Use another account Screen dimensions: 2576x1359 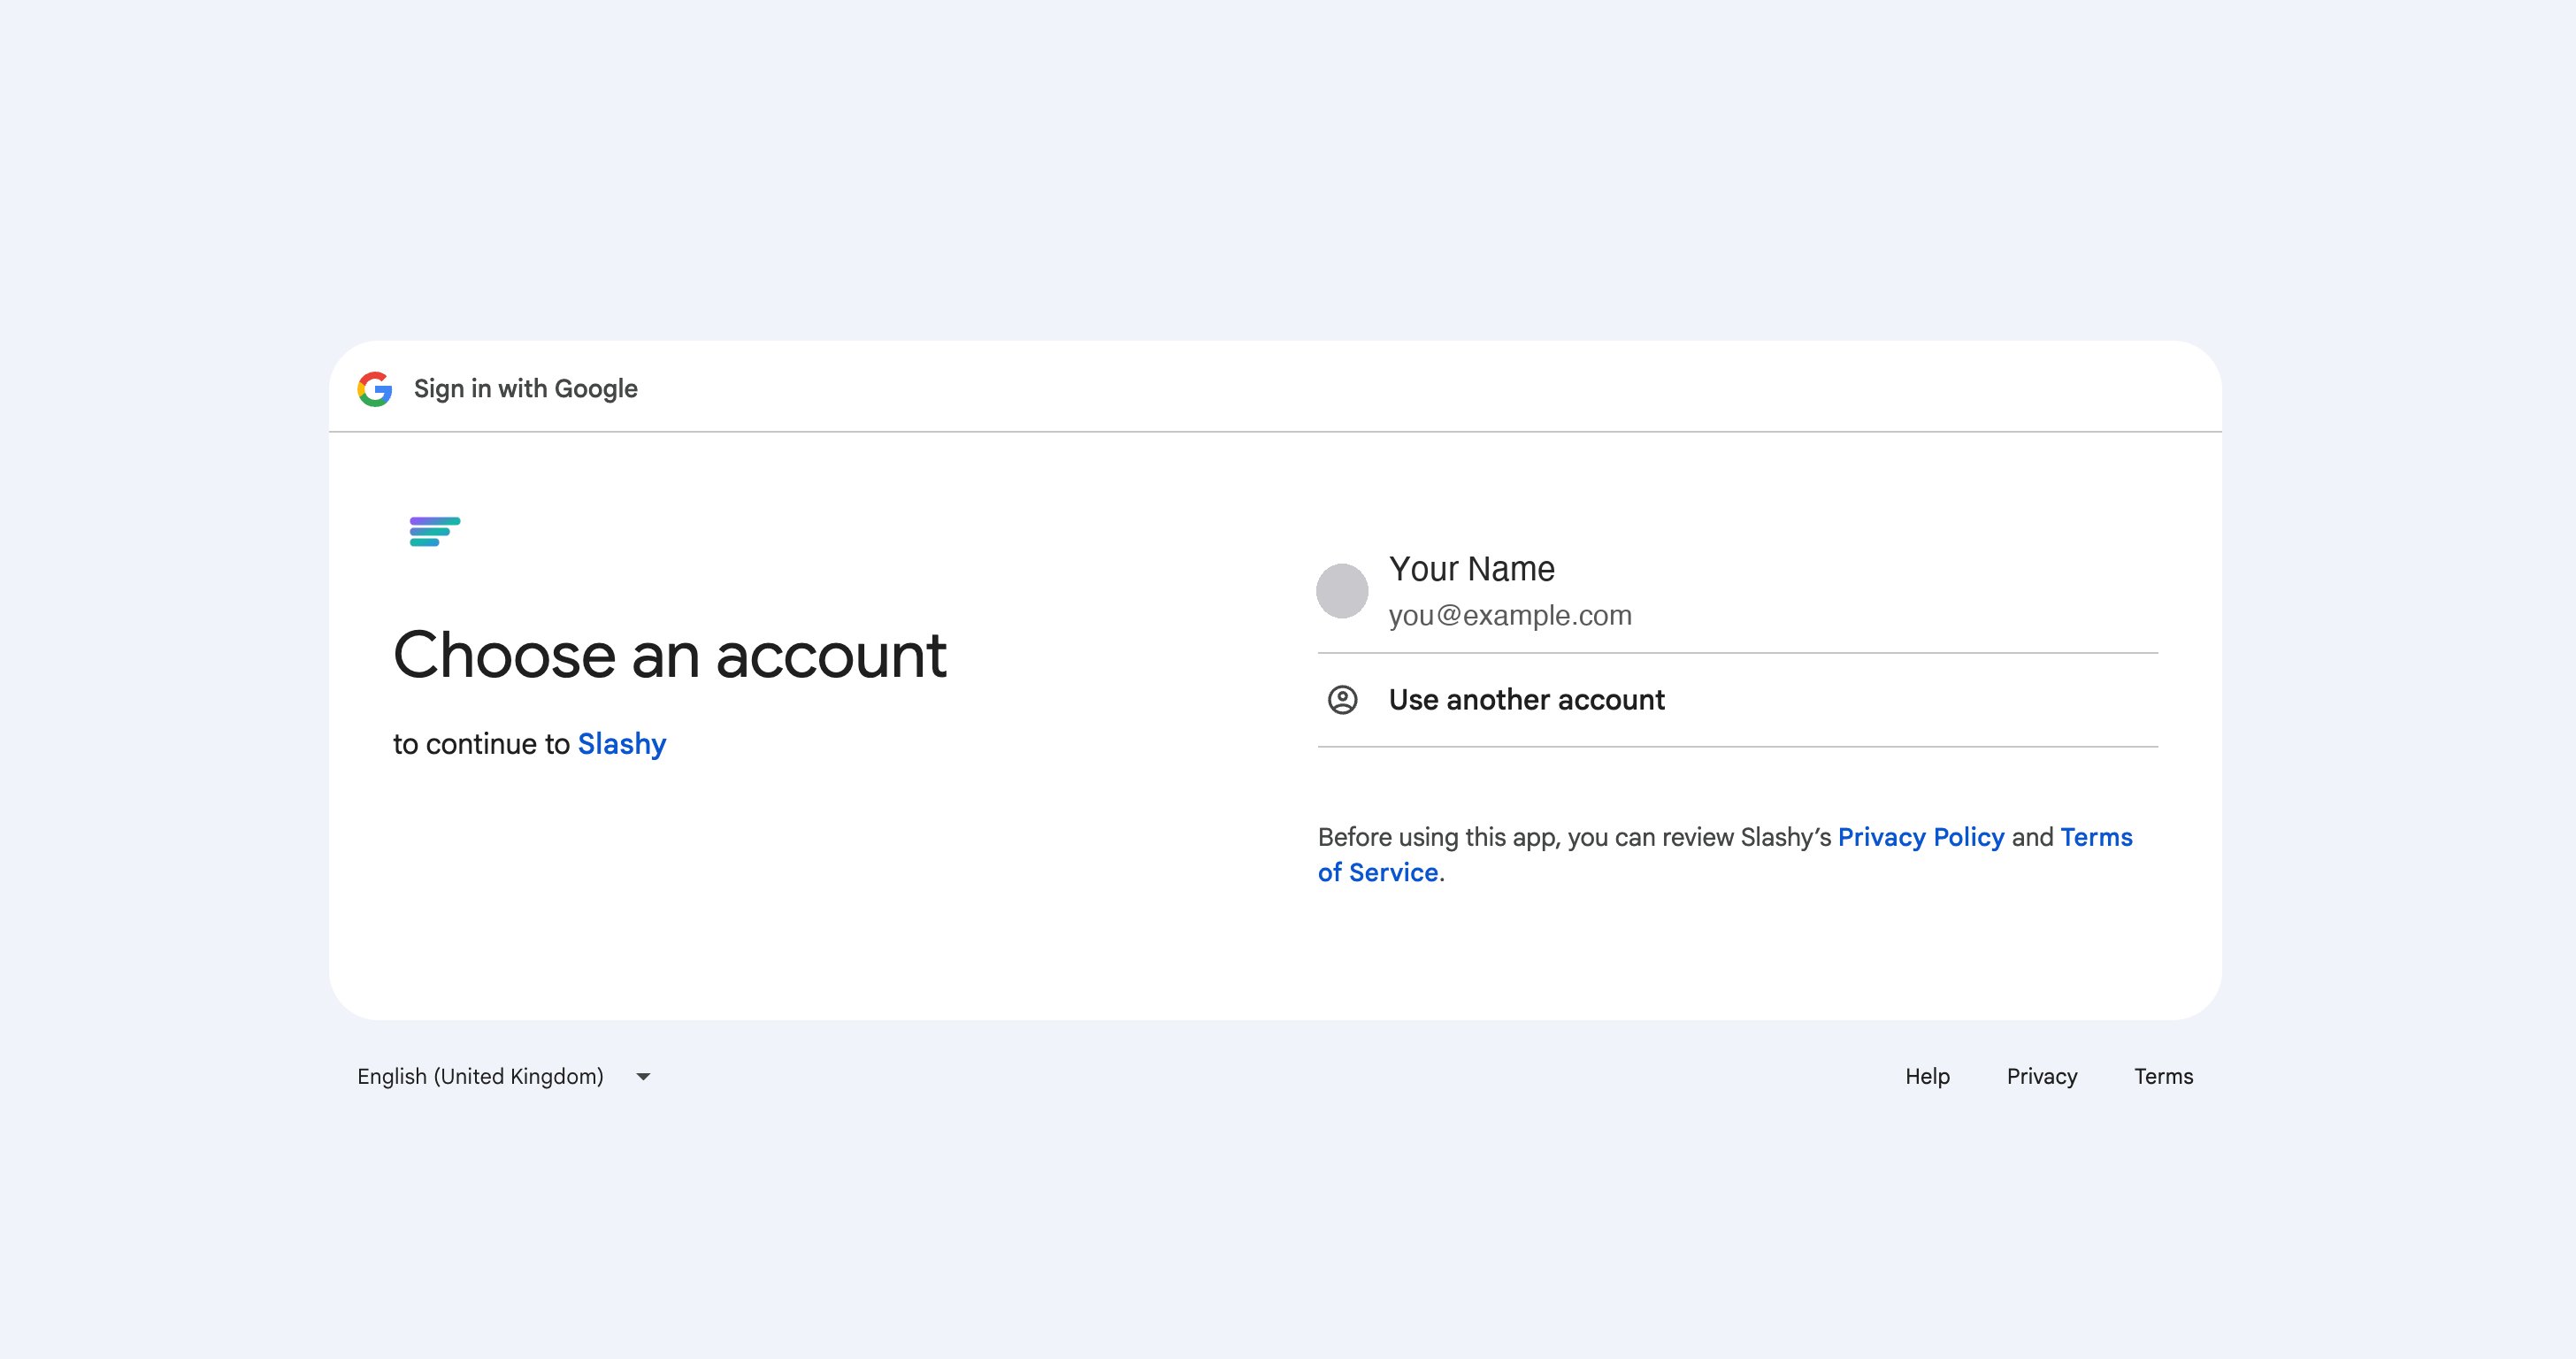tap(1738, 700)
